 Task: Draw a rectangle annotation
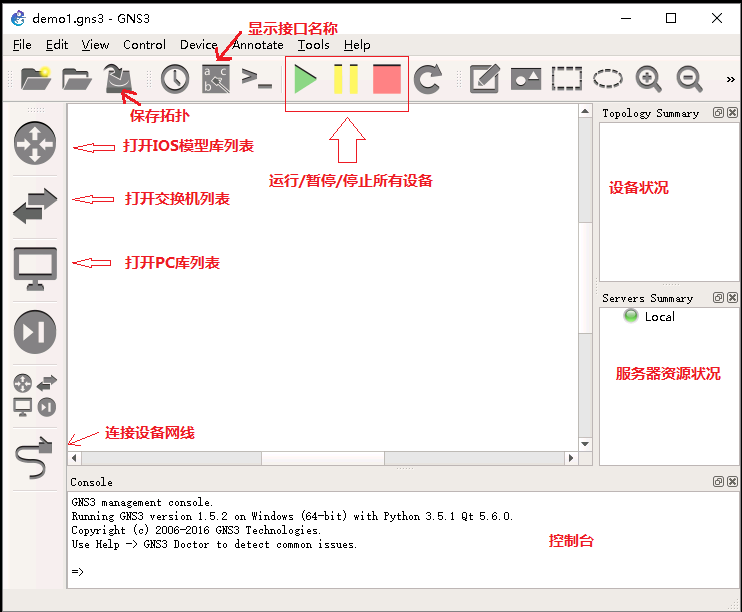[566, 79]
